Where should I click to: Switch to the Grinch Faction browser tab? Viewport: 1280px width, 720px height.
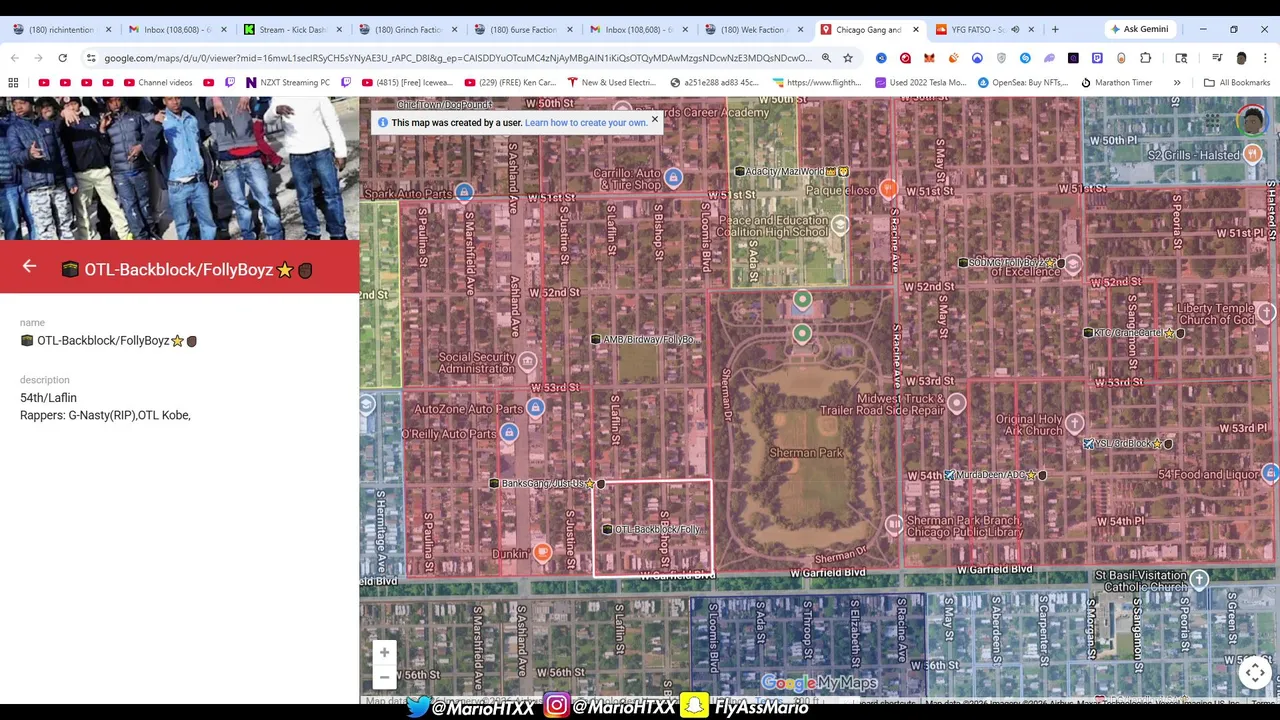pyautogui.click(x=408, y=30)
